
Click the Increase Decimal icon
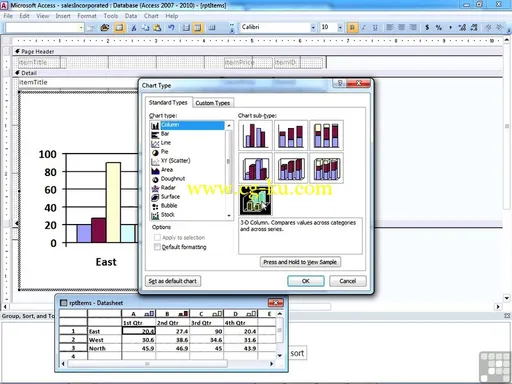point(462,28)
